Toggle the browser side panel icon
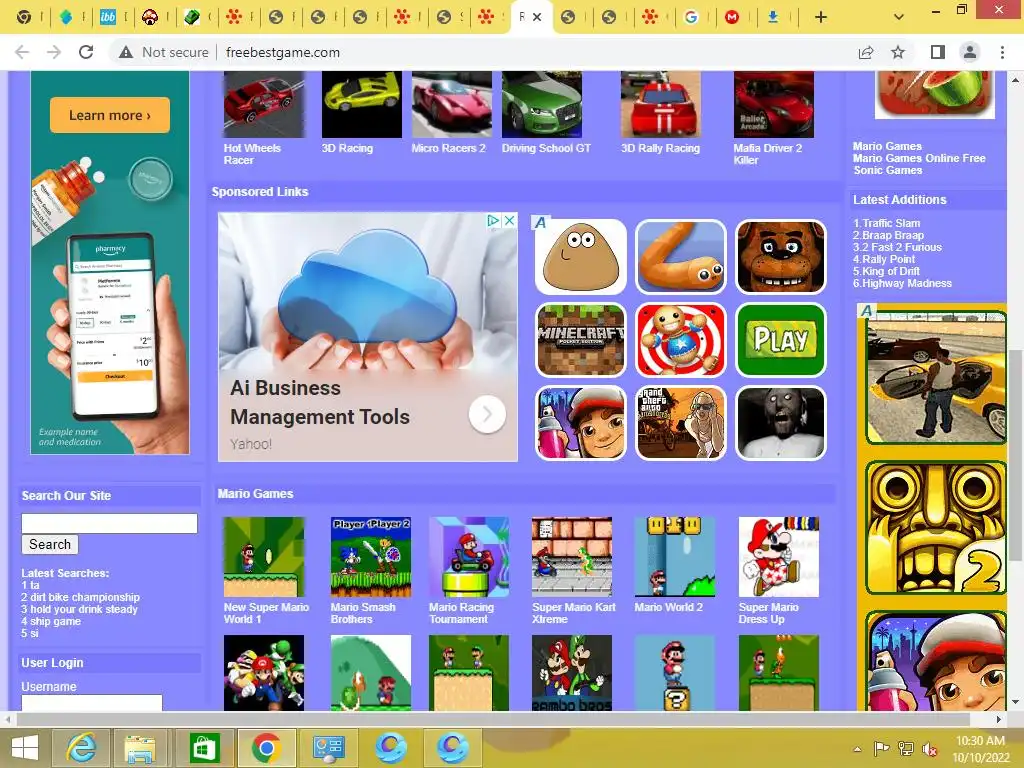Image resolution: width=1024 pixels, height=768 pixels. point(938,52)
